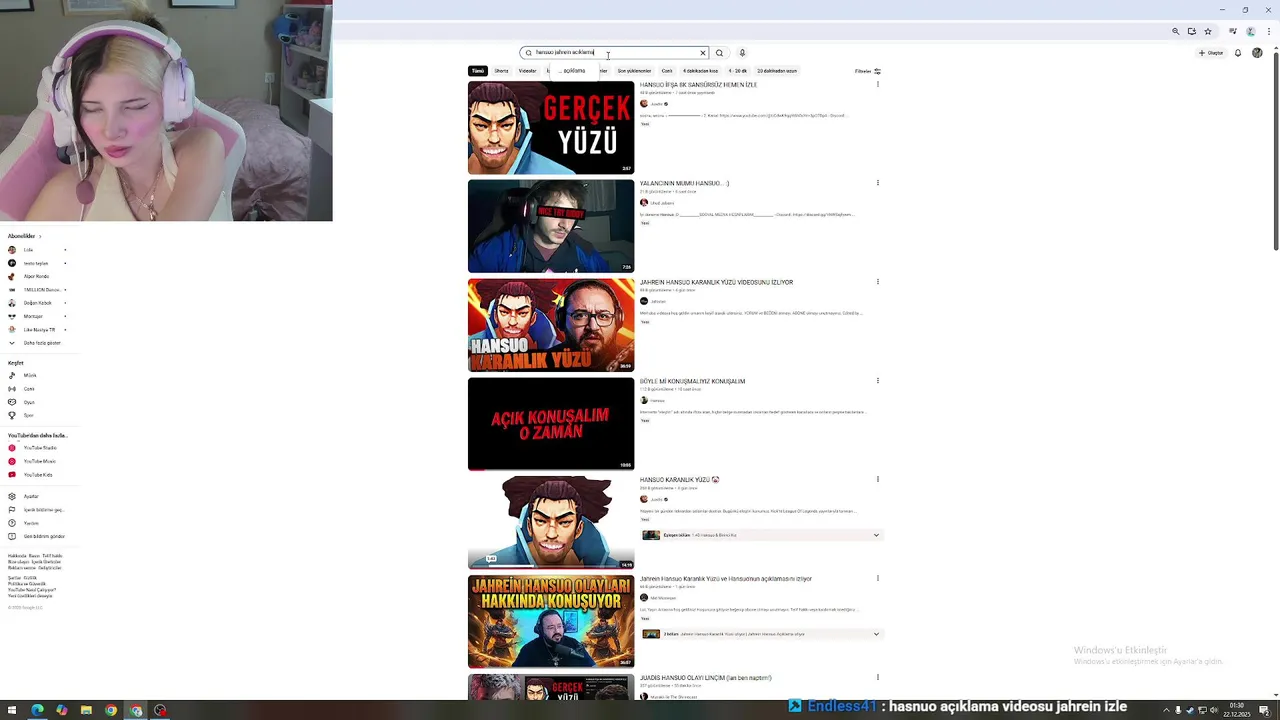Screen dimensions: 1280x720
Task: Open HANSUO KARANLIK YÜZÜ video title
Action: [679, 480]
